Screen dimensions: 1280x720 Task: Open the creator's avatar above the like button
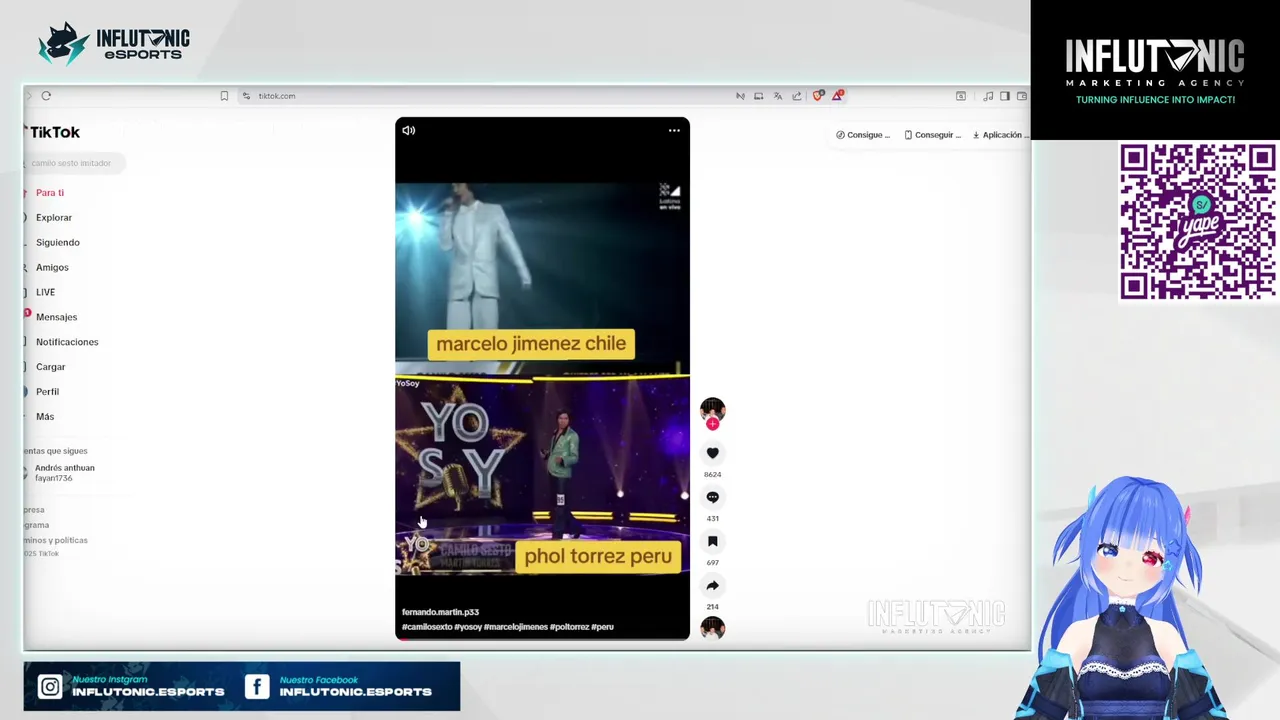click(x=712, y=409)
